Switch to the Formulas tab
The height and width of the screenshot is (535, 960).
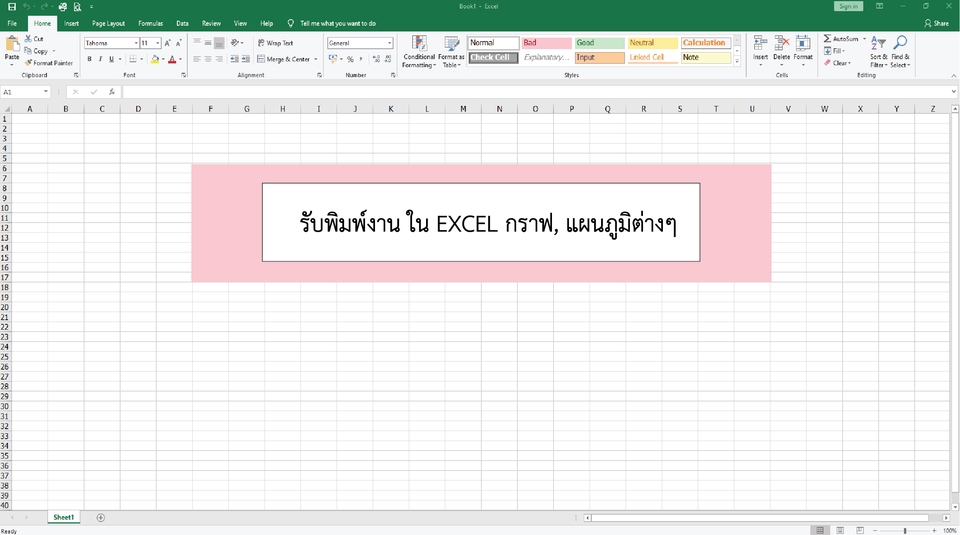(151, 23)
